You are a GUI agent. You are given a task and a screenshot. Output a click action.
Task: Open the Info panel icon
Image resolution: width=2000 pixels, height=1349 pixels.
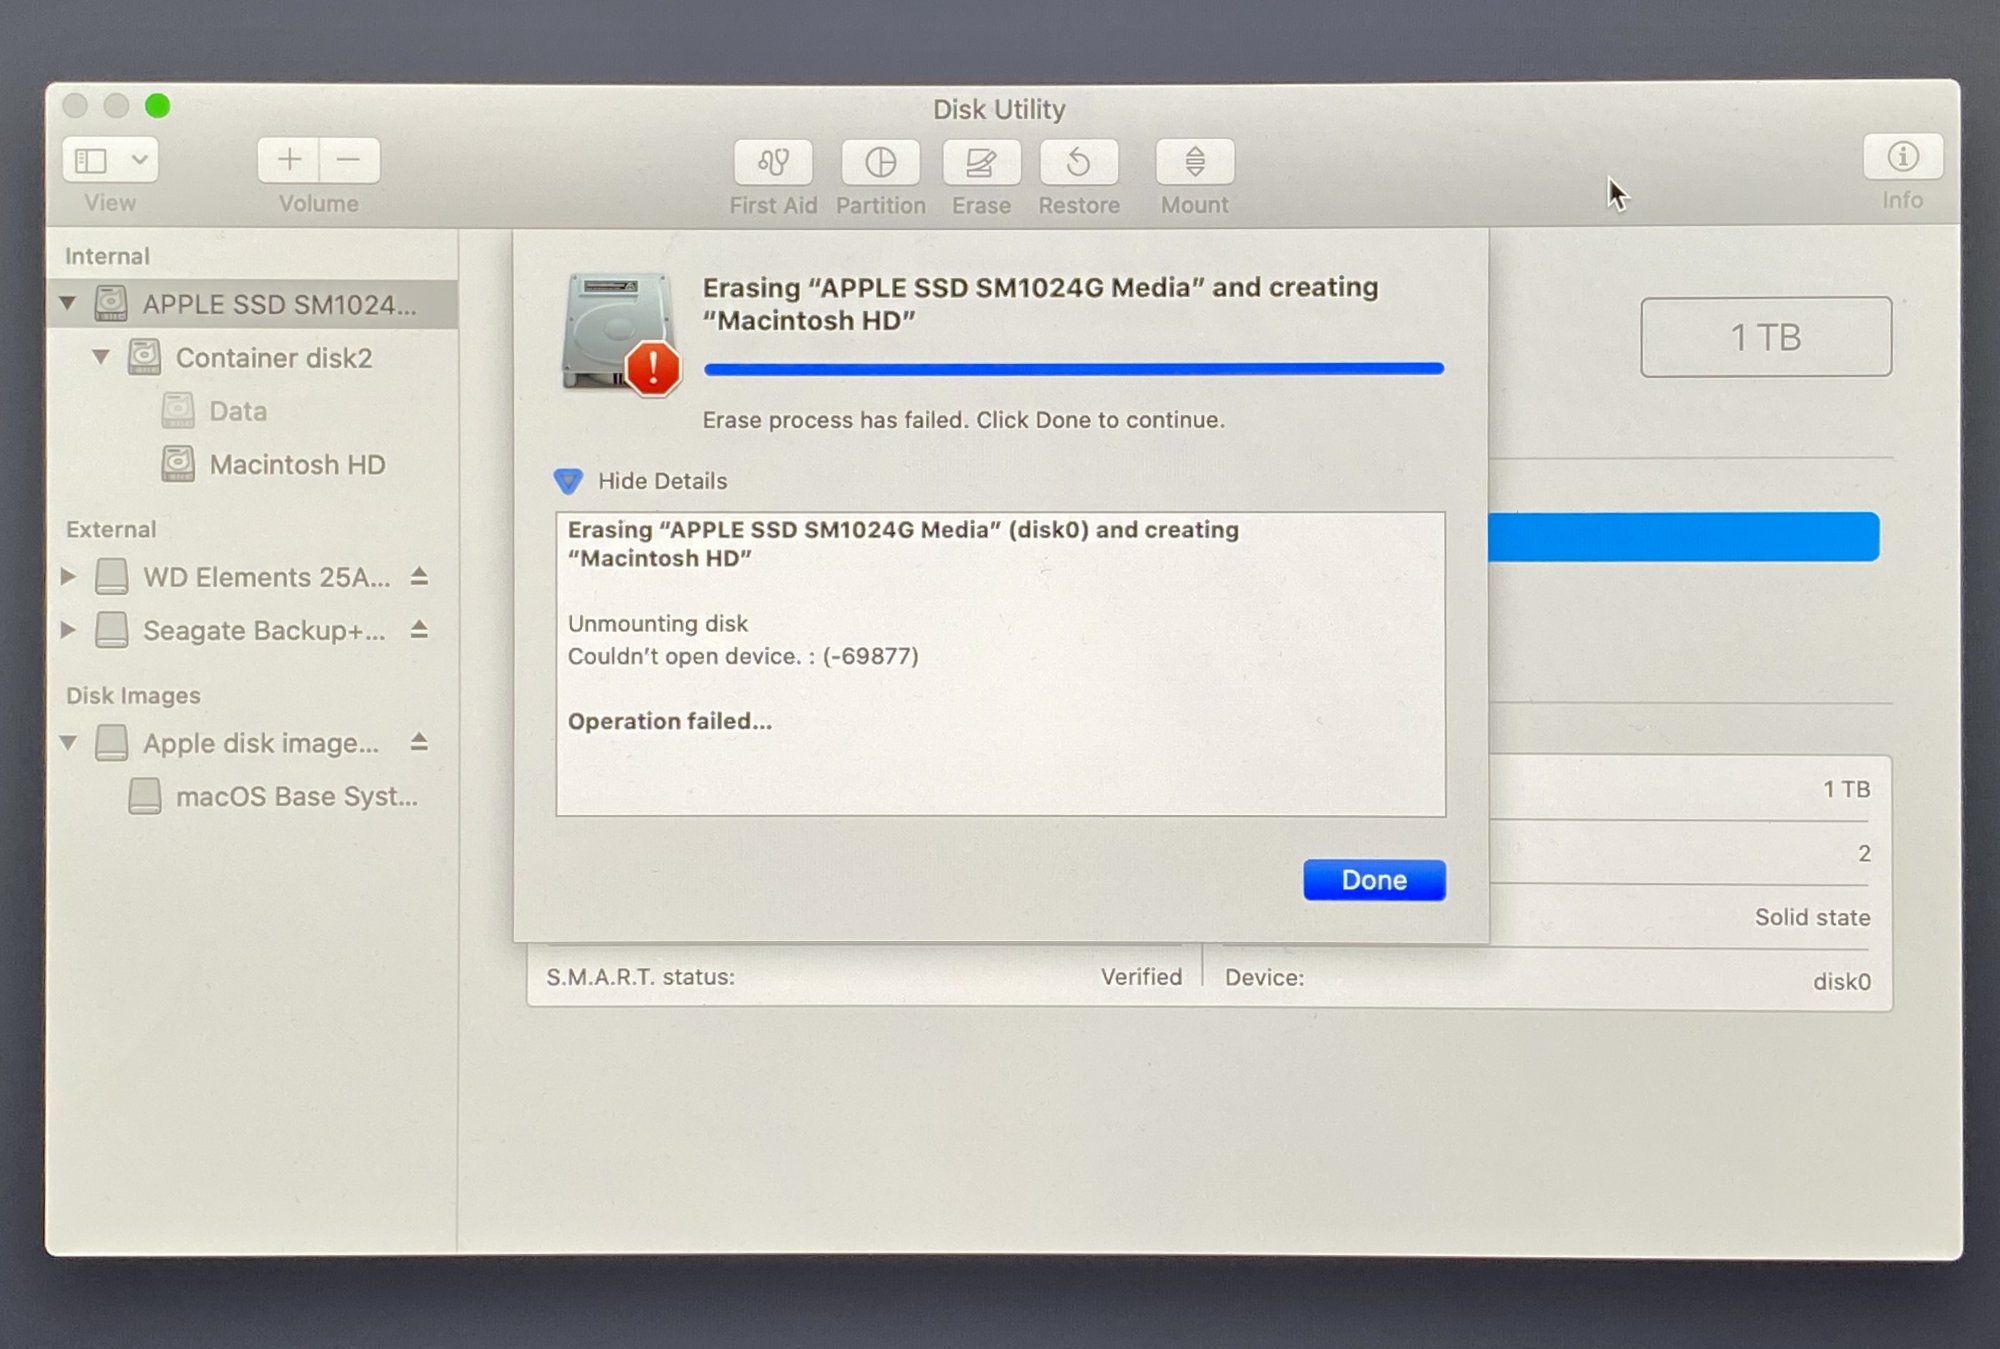1903,157
